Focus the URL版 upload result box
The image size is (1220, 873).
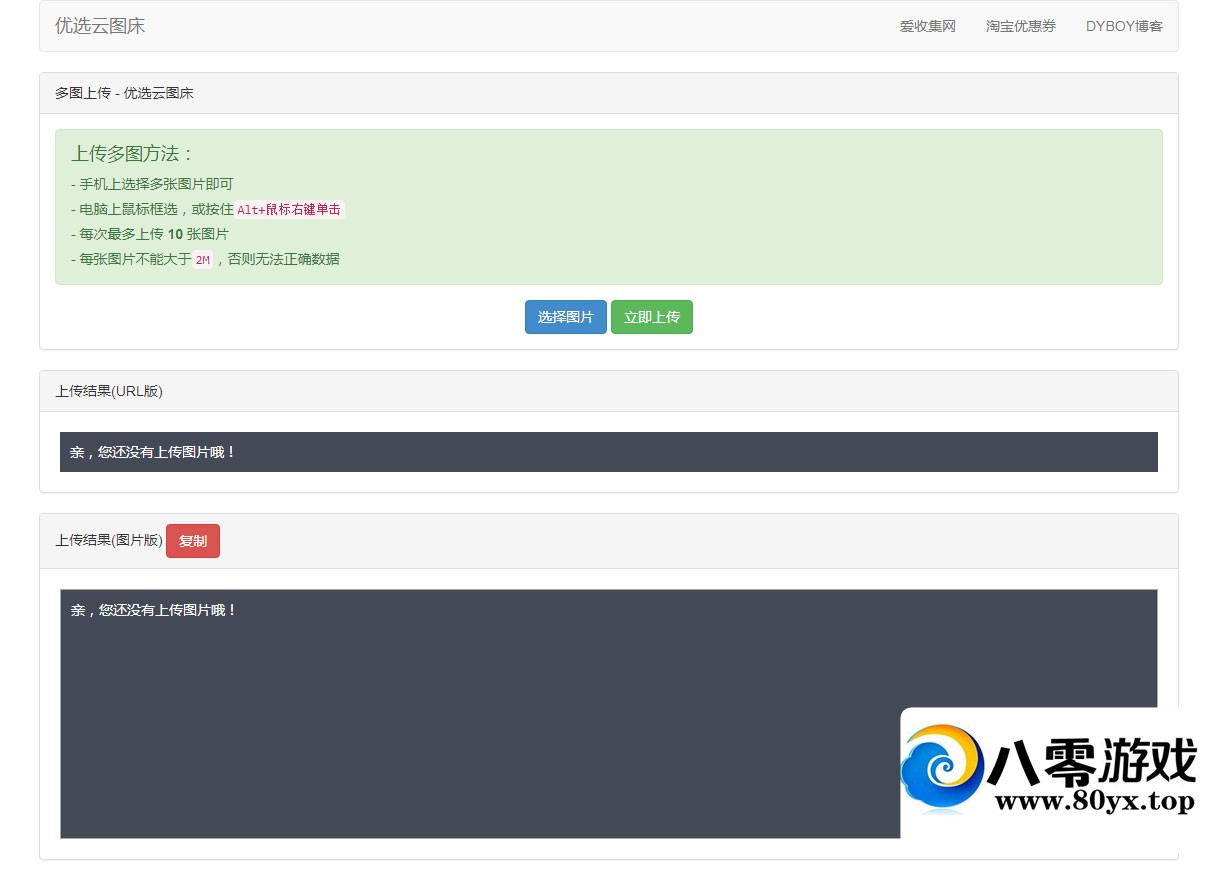coord(608,452)
